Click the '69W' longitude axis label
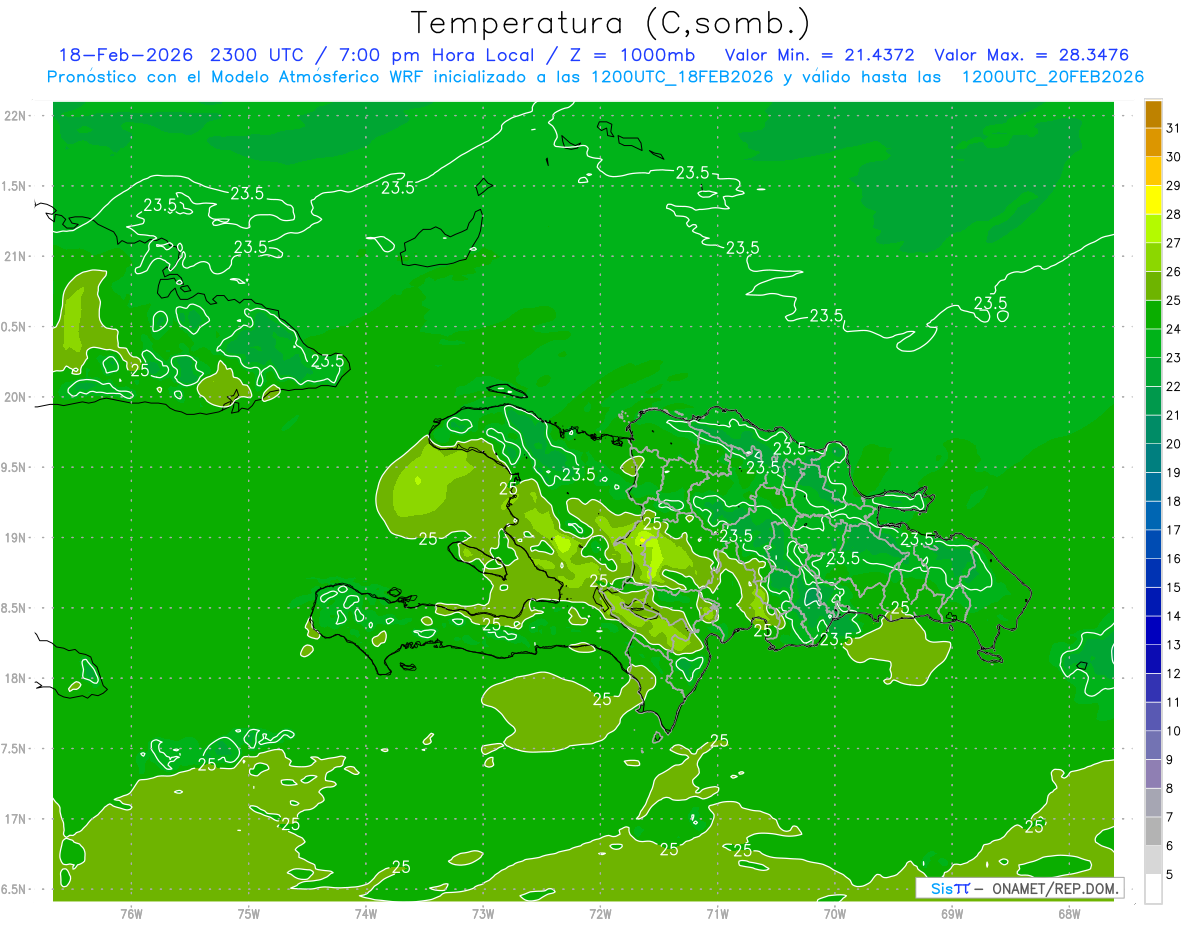 click(x=952, y=913)
